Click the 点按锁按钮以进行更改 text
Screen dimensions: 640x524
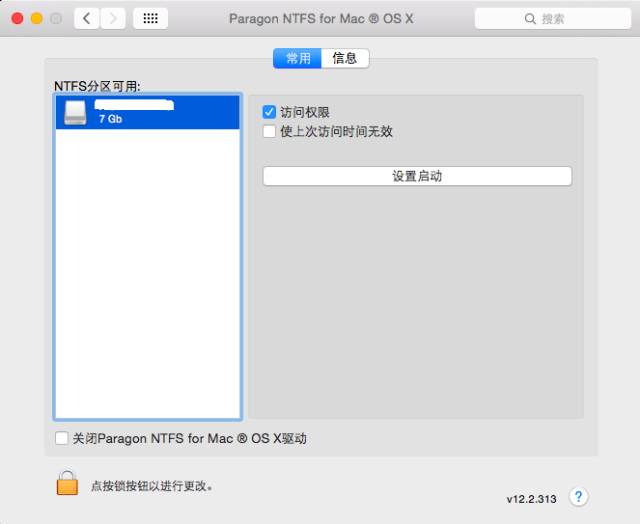(151, 486)
